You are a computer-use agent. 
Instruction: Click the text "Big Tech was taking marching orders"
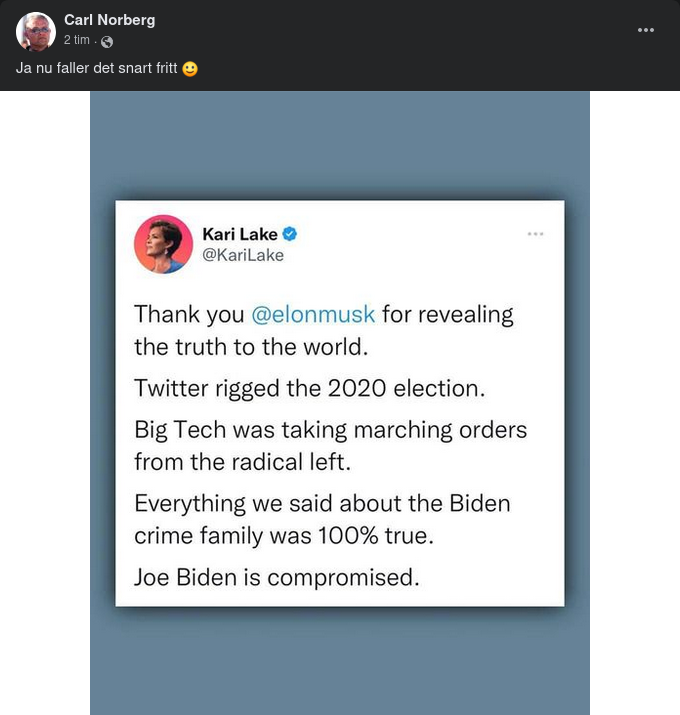[x=330, y=429]
